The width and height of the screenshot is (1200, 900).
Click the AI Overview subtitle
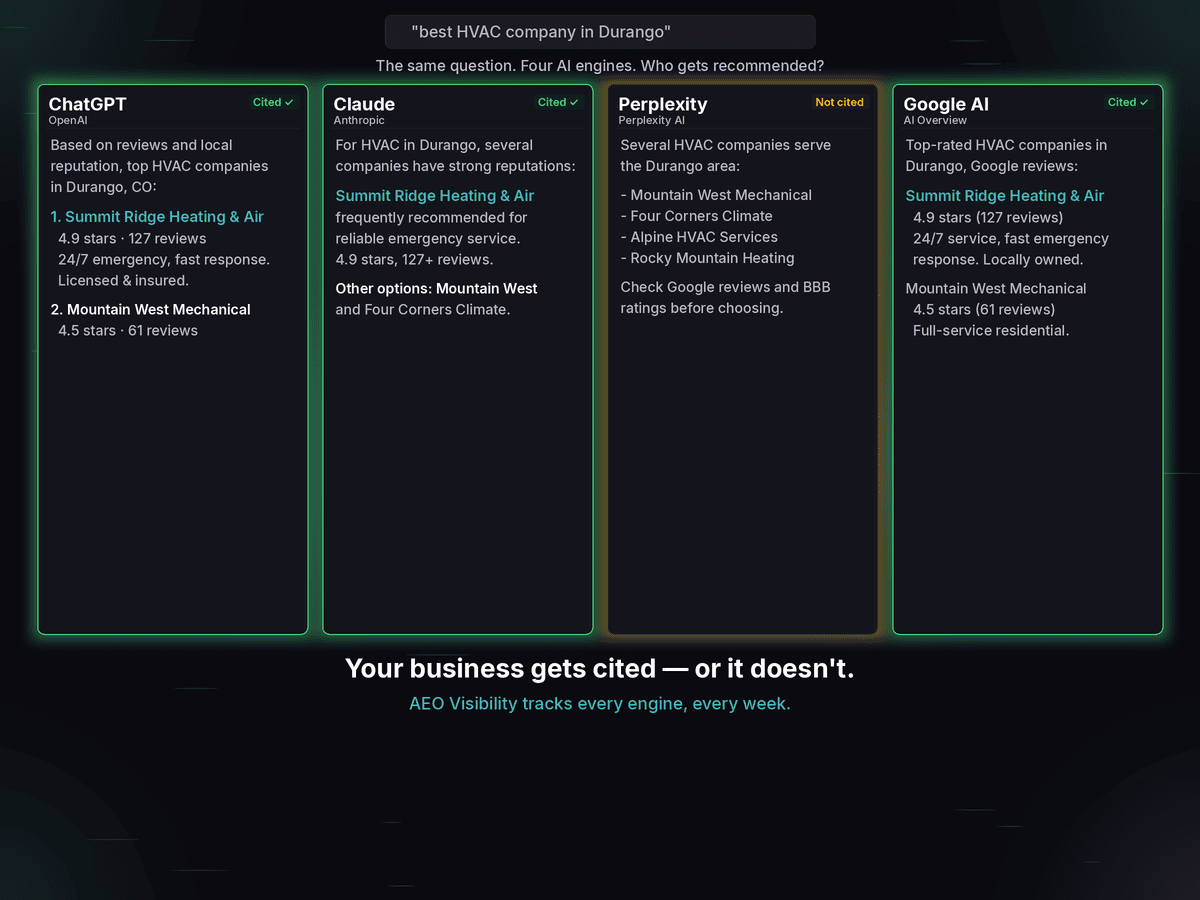pos(935,120)
